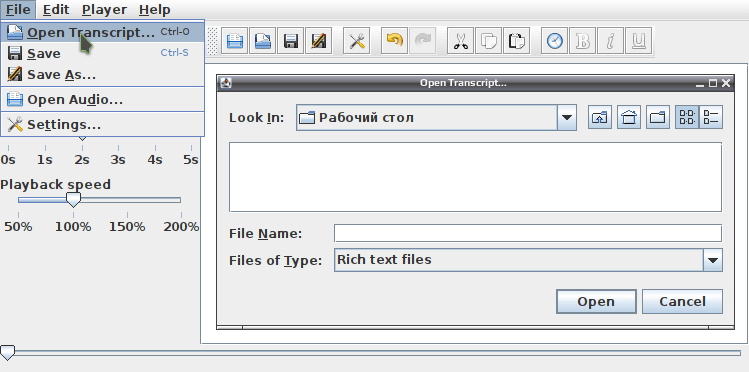
Task: Insert timestamp with clock toolbar icon
Action: point(554,41)
